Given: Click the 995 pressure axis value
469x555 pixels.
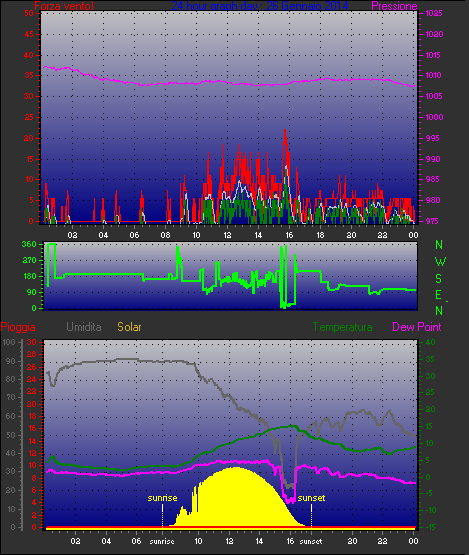Looking at the screenshot, I should [x=433, y=138].
